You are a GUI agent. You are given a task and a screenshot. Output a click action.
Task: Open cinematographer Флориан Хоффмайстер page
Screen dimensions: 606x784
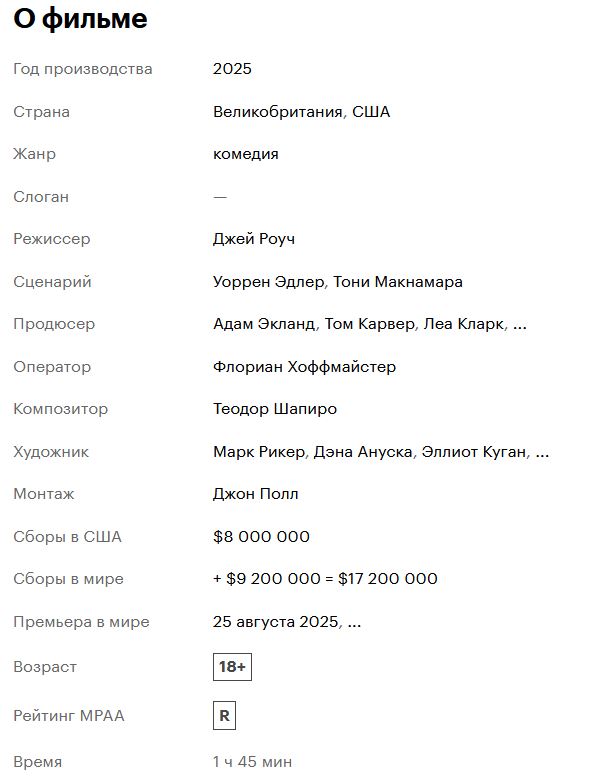pos(304,366)
